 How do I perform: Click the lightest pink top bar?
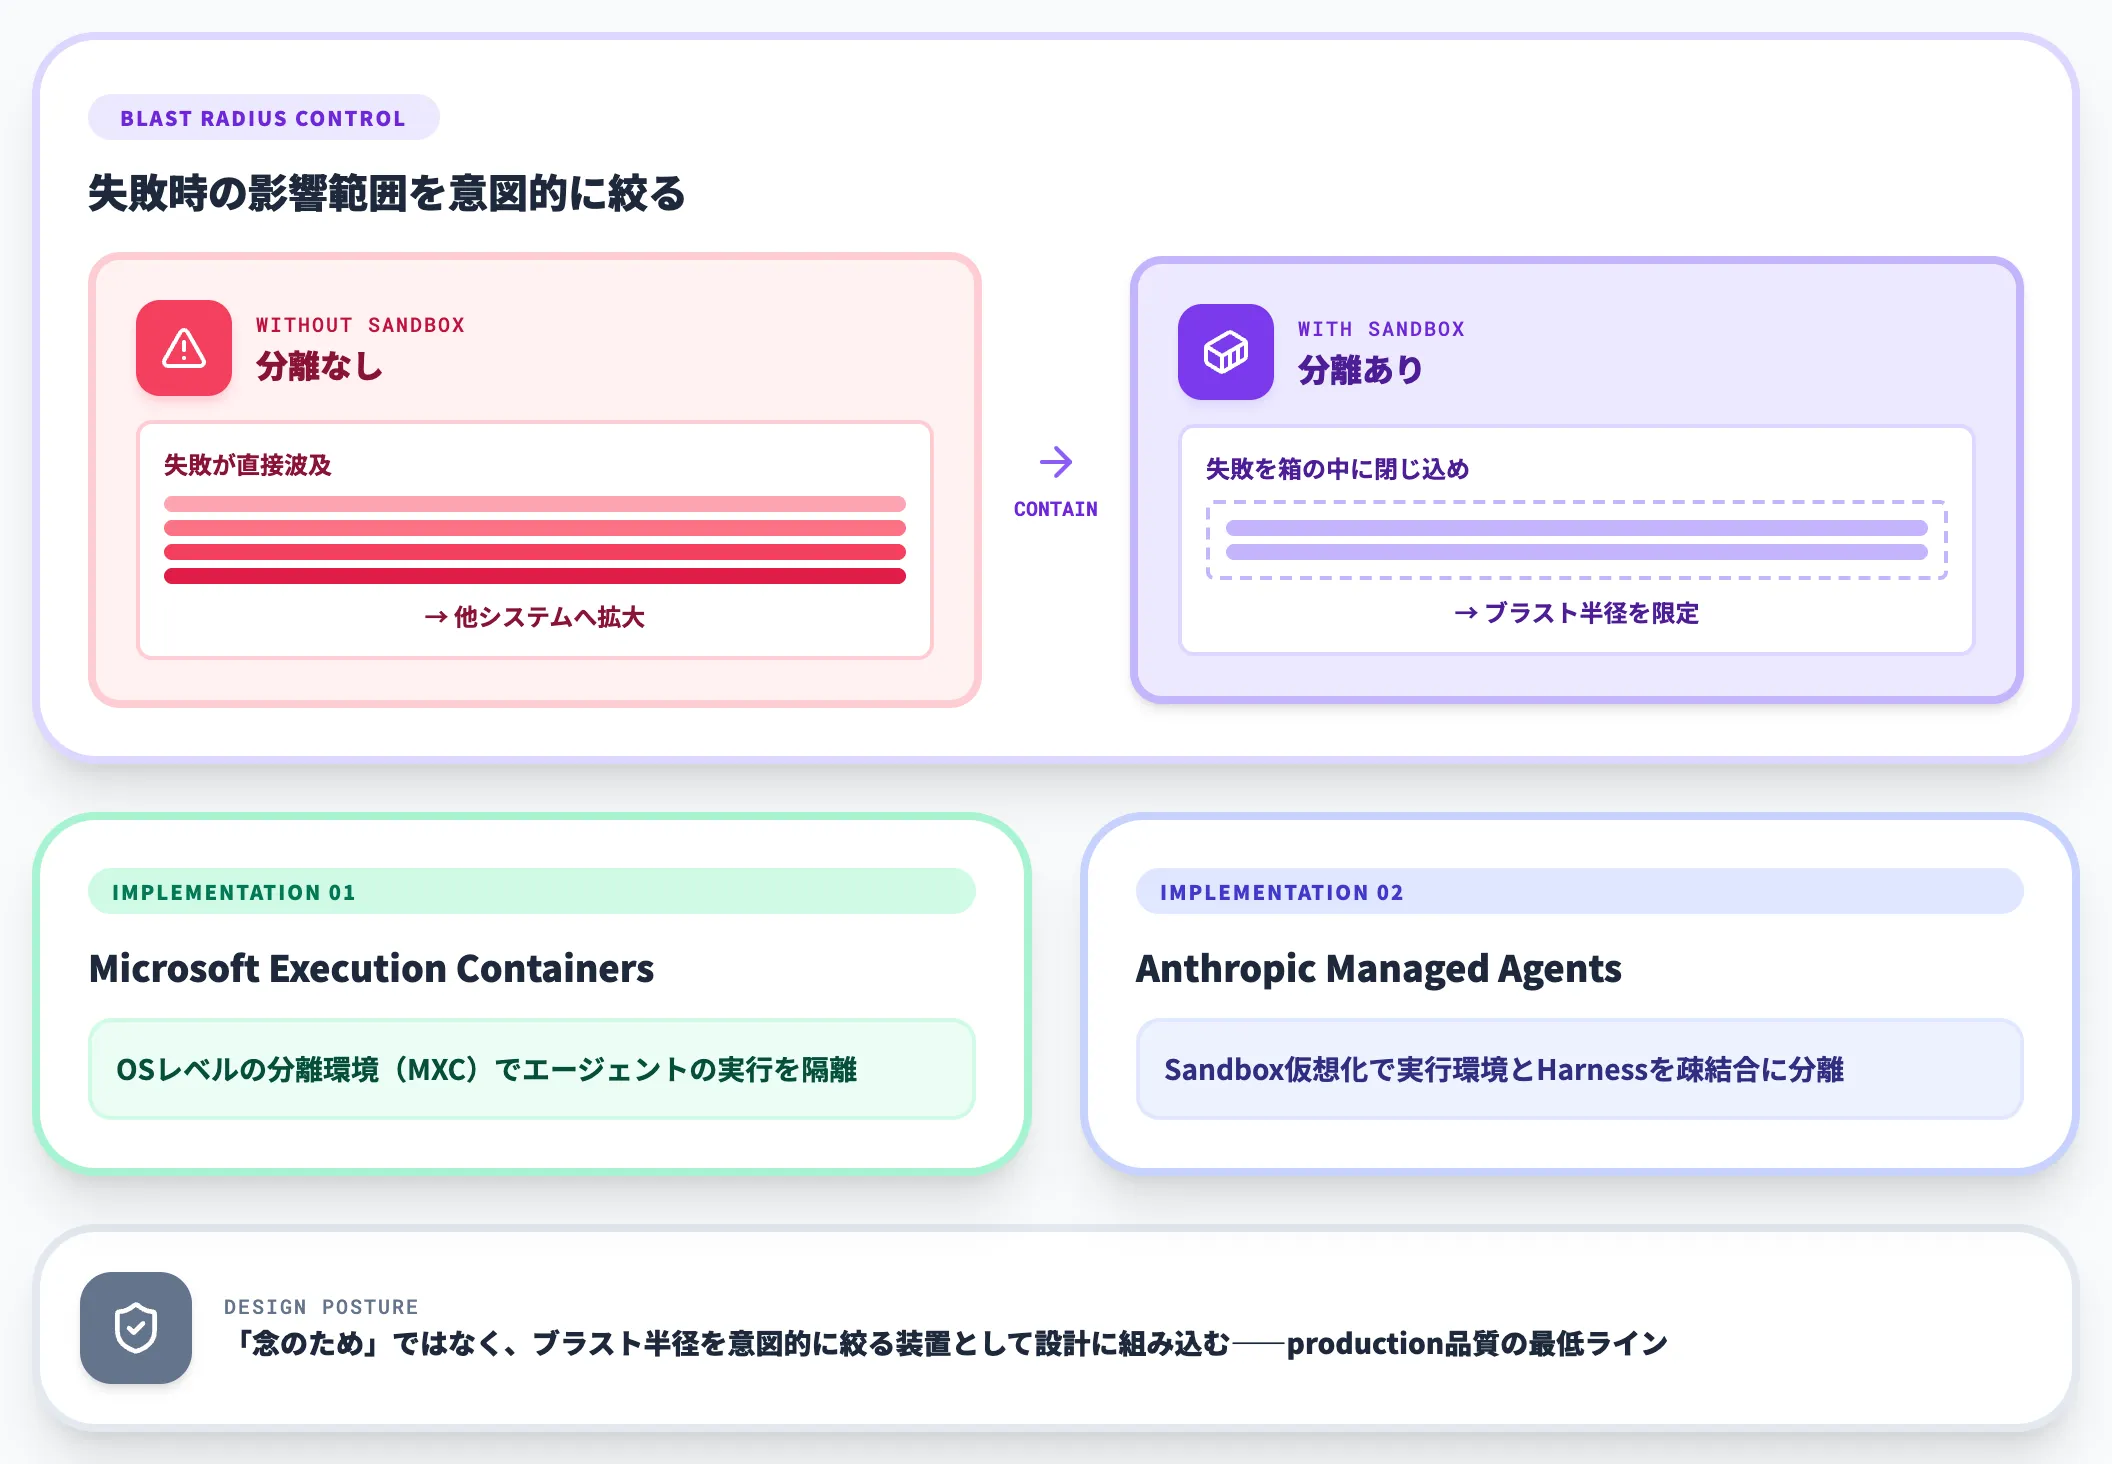point(535,504)
